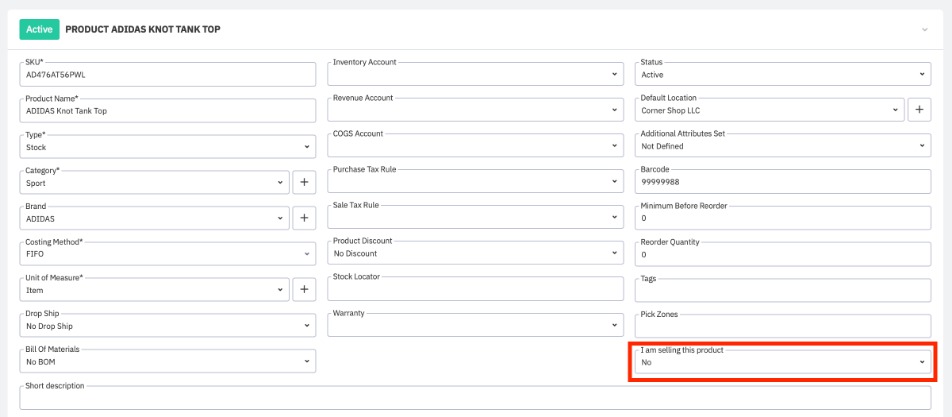Expand the Bill Of Materials dropdown
This screenshot has width=952, height=417.
[x=168, y=362]
